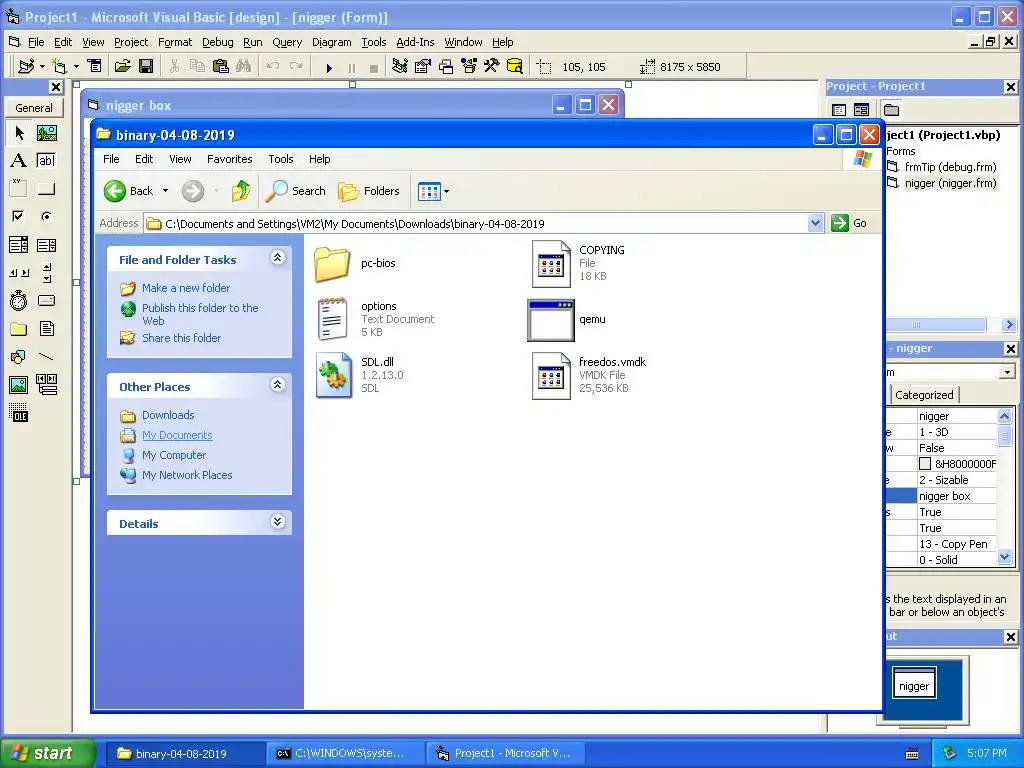Select the Timer control tool

[19, 300]
